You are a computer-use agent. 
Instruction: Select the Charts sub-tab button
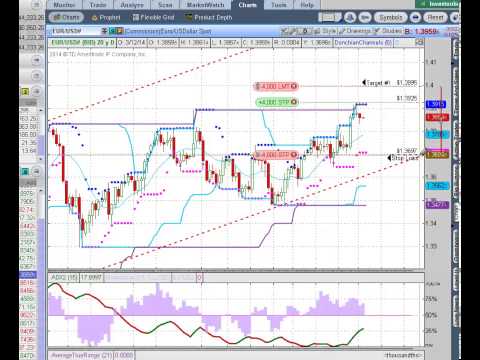(x=67, y=17)
